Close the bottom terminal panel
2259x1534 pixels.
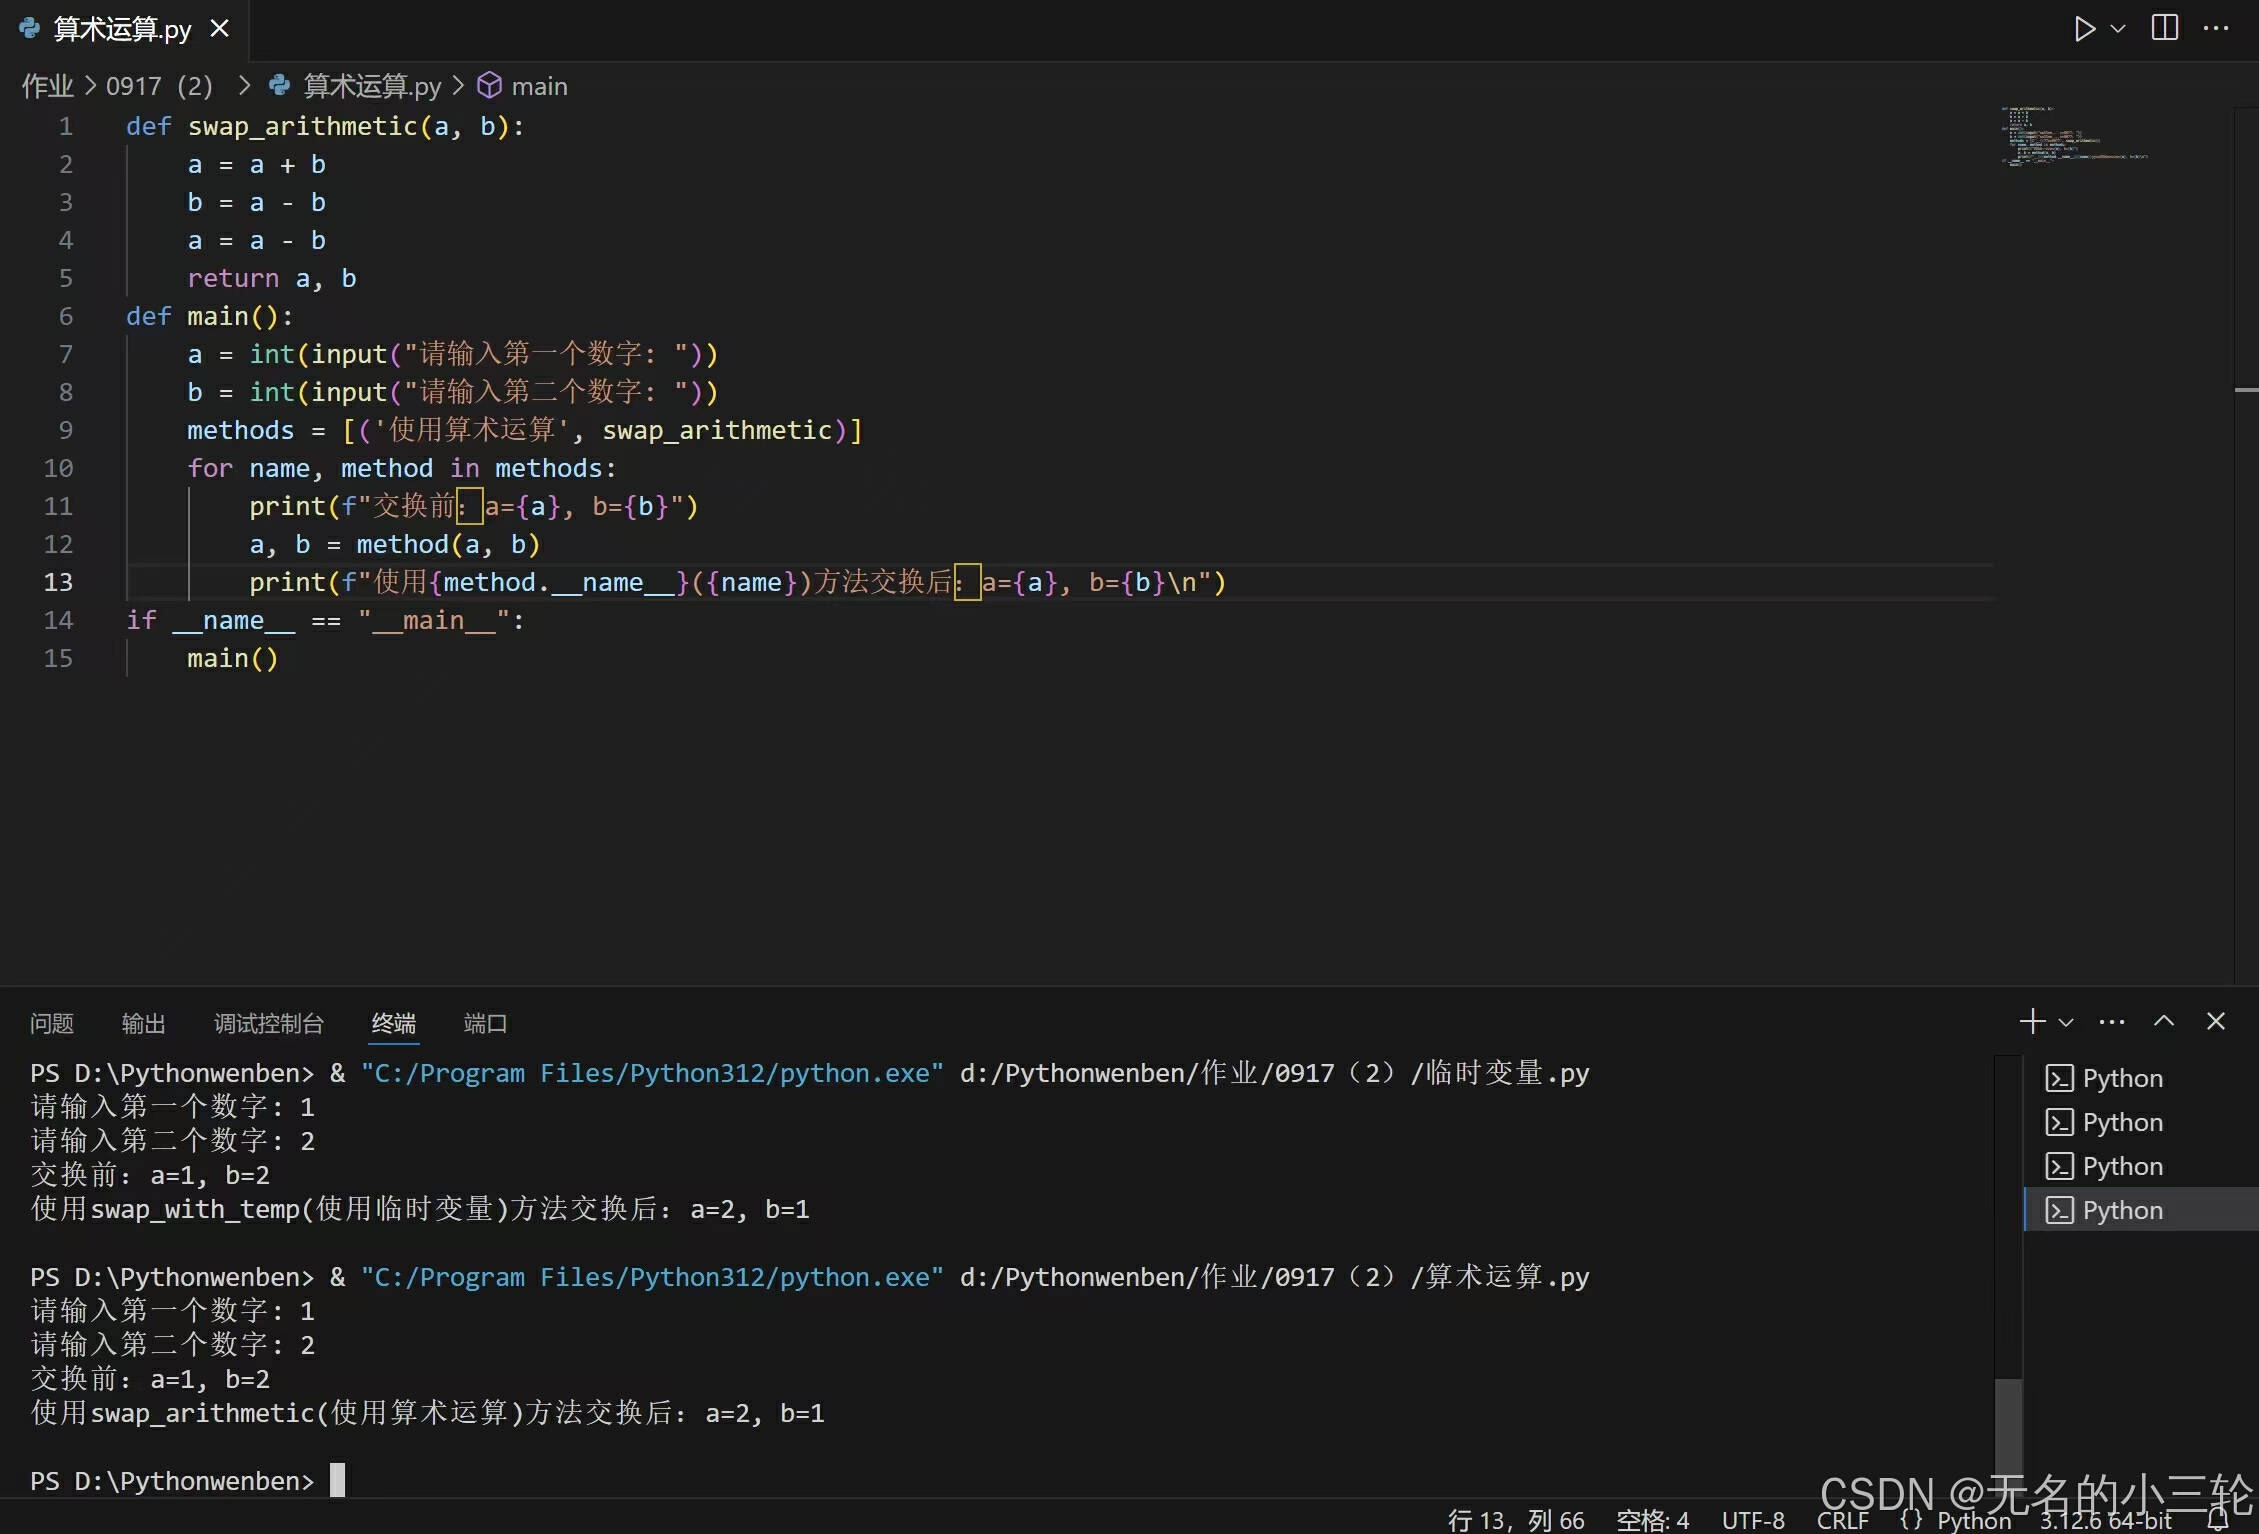[2216, 1021]
